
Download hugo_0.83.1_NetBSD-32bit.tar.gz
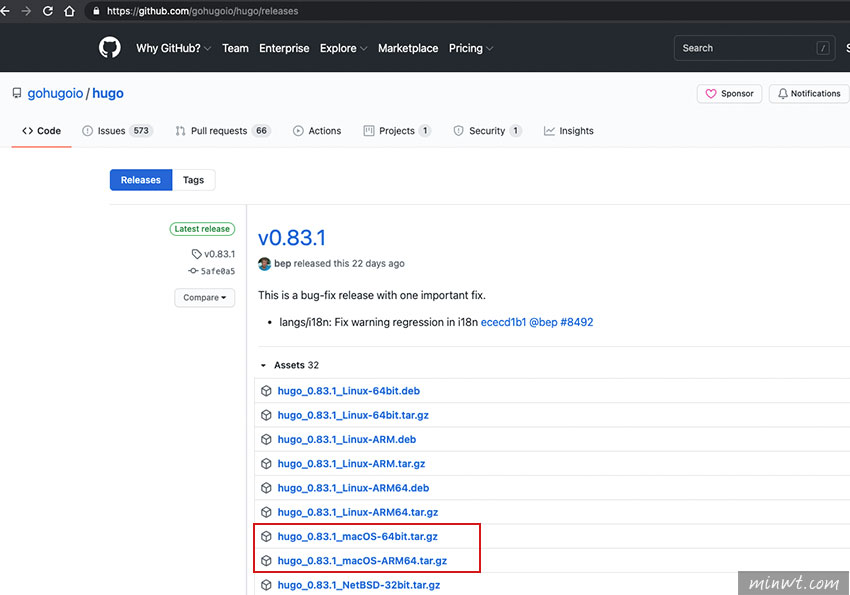[359, 585]
